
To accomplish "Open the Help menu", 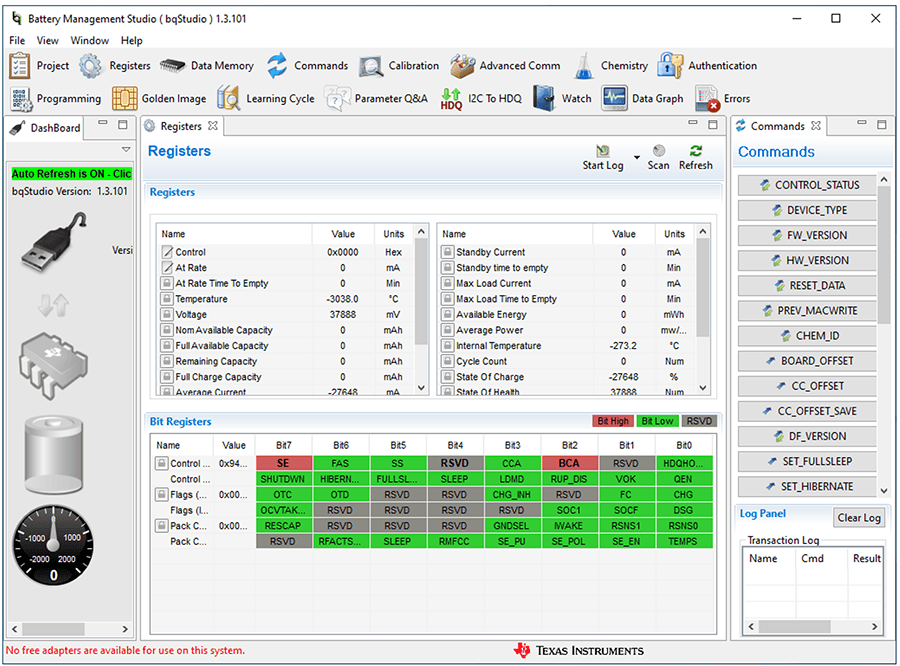I will tap(131, 40).
